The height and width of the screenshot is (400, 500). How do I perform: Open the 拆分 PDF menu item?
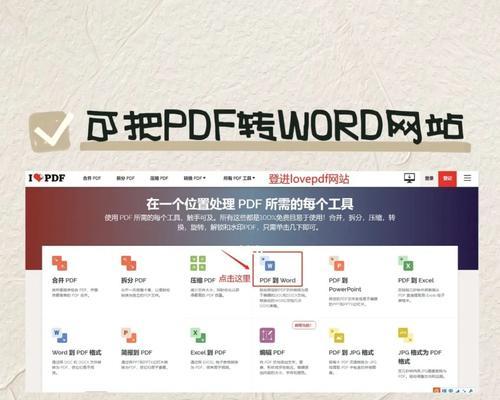(125, 178)
